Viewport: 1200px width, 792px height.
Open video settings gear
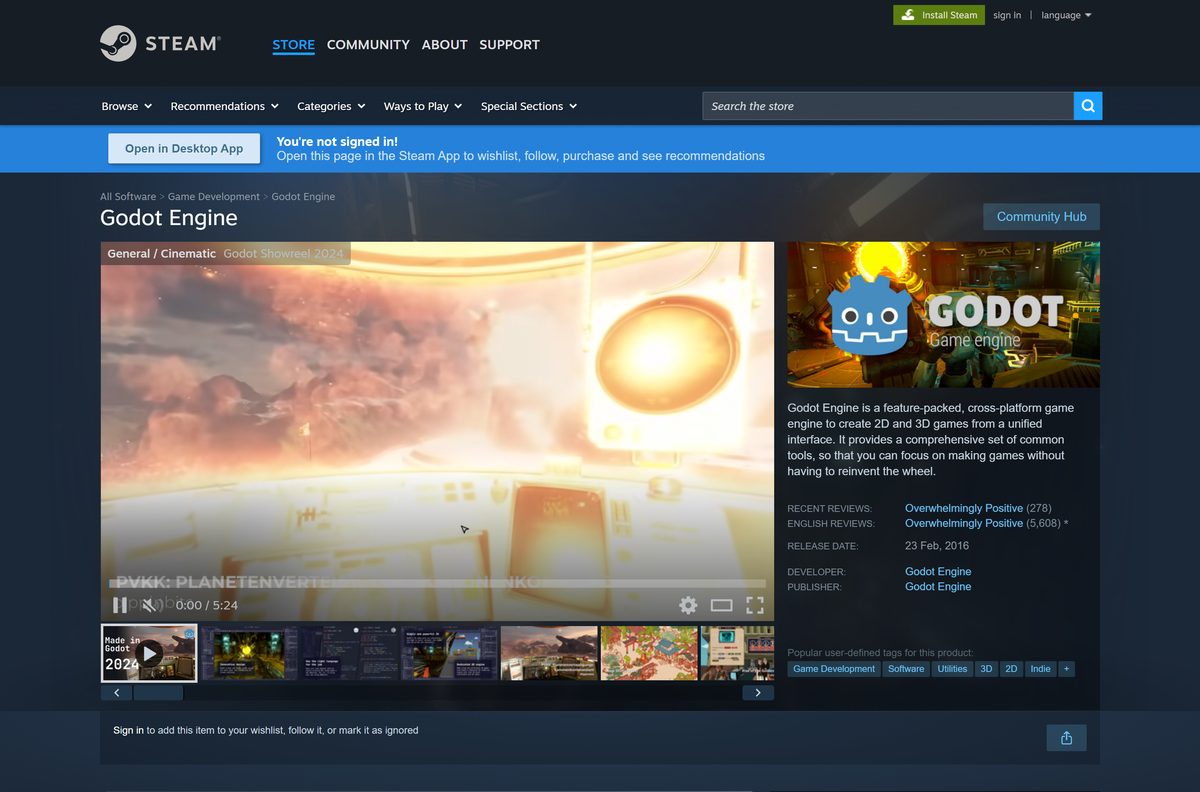pyautogui.click(x=688, y=605)
